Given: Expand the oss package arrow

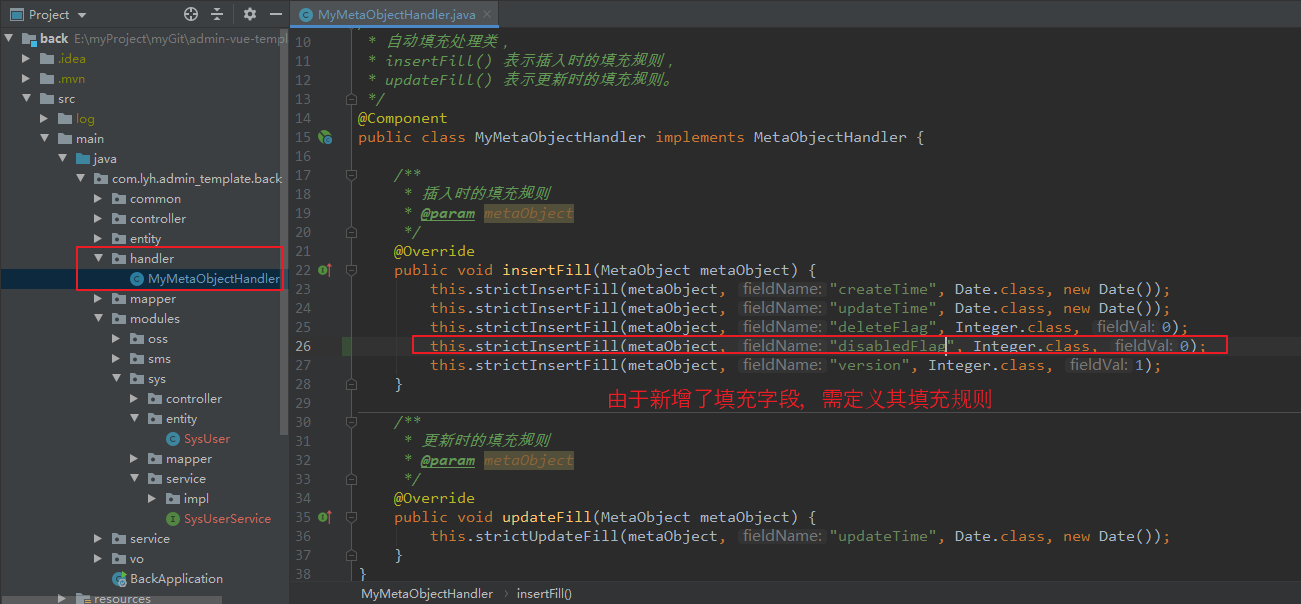Looking at the screenshot, I should pyautogui.click(x=116, y=339).
